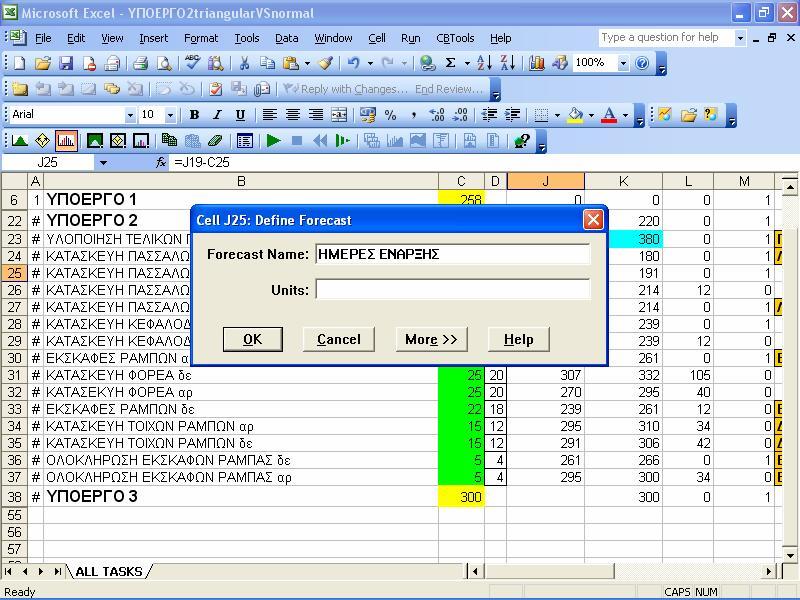This screenshot has width=800, height=600.
Task: Open the Run menu
Action: [x=410, y=38]
